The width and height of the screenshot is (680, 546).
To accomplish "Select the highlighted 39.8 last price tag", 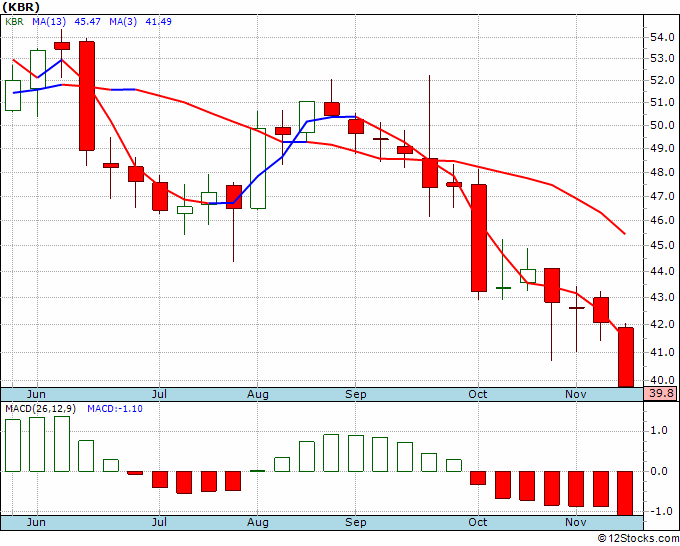I will 660,394.
